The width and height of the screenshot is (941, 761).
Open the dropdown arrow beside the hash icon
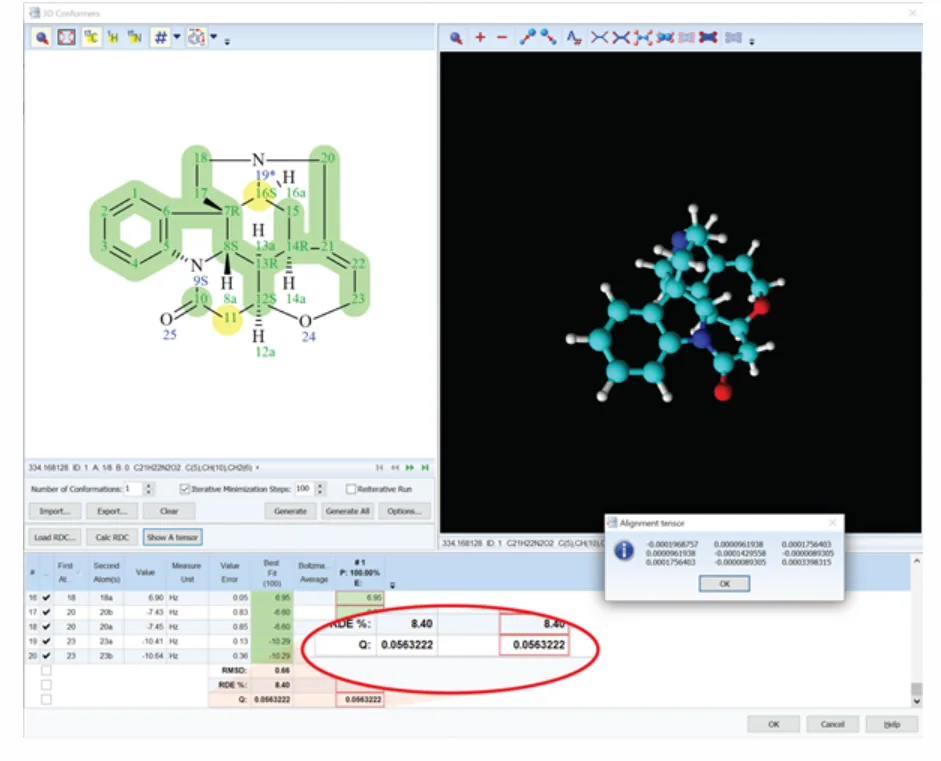point(177,37)
